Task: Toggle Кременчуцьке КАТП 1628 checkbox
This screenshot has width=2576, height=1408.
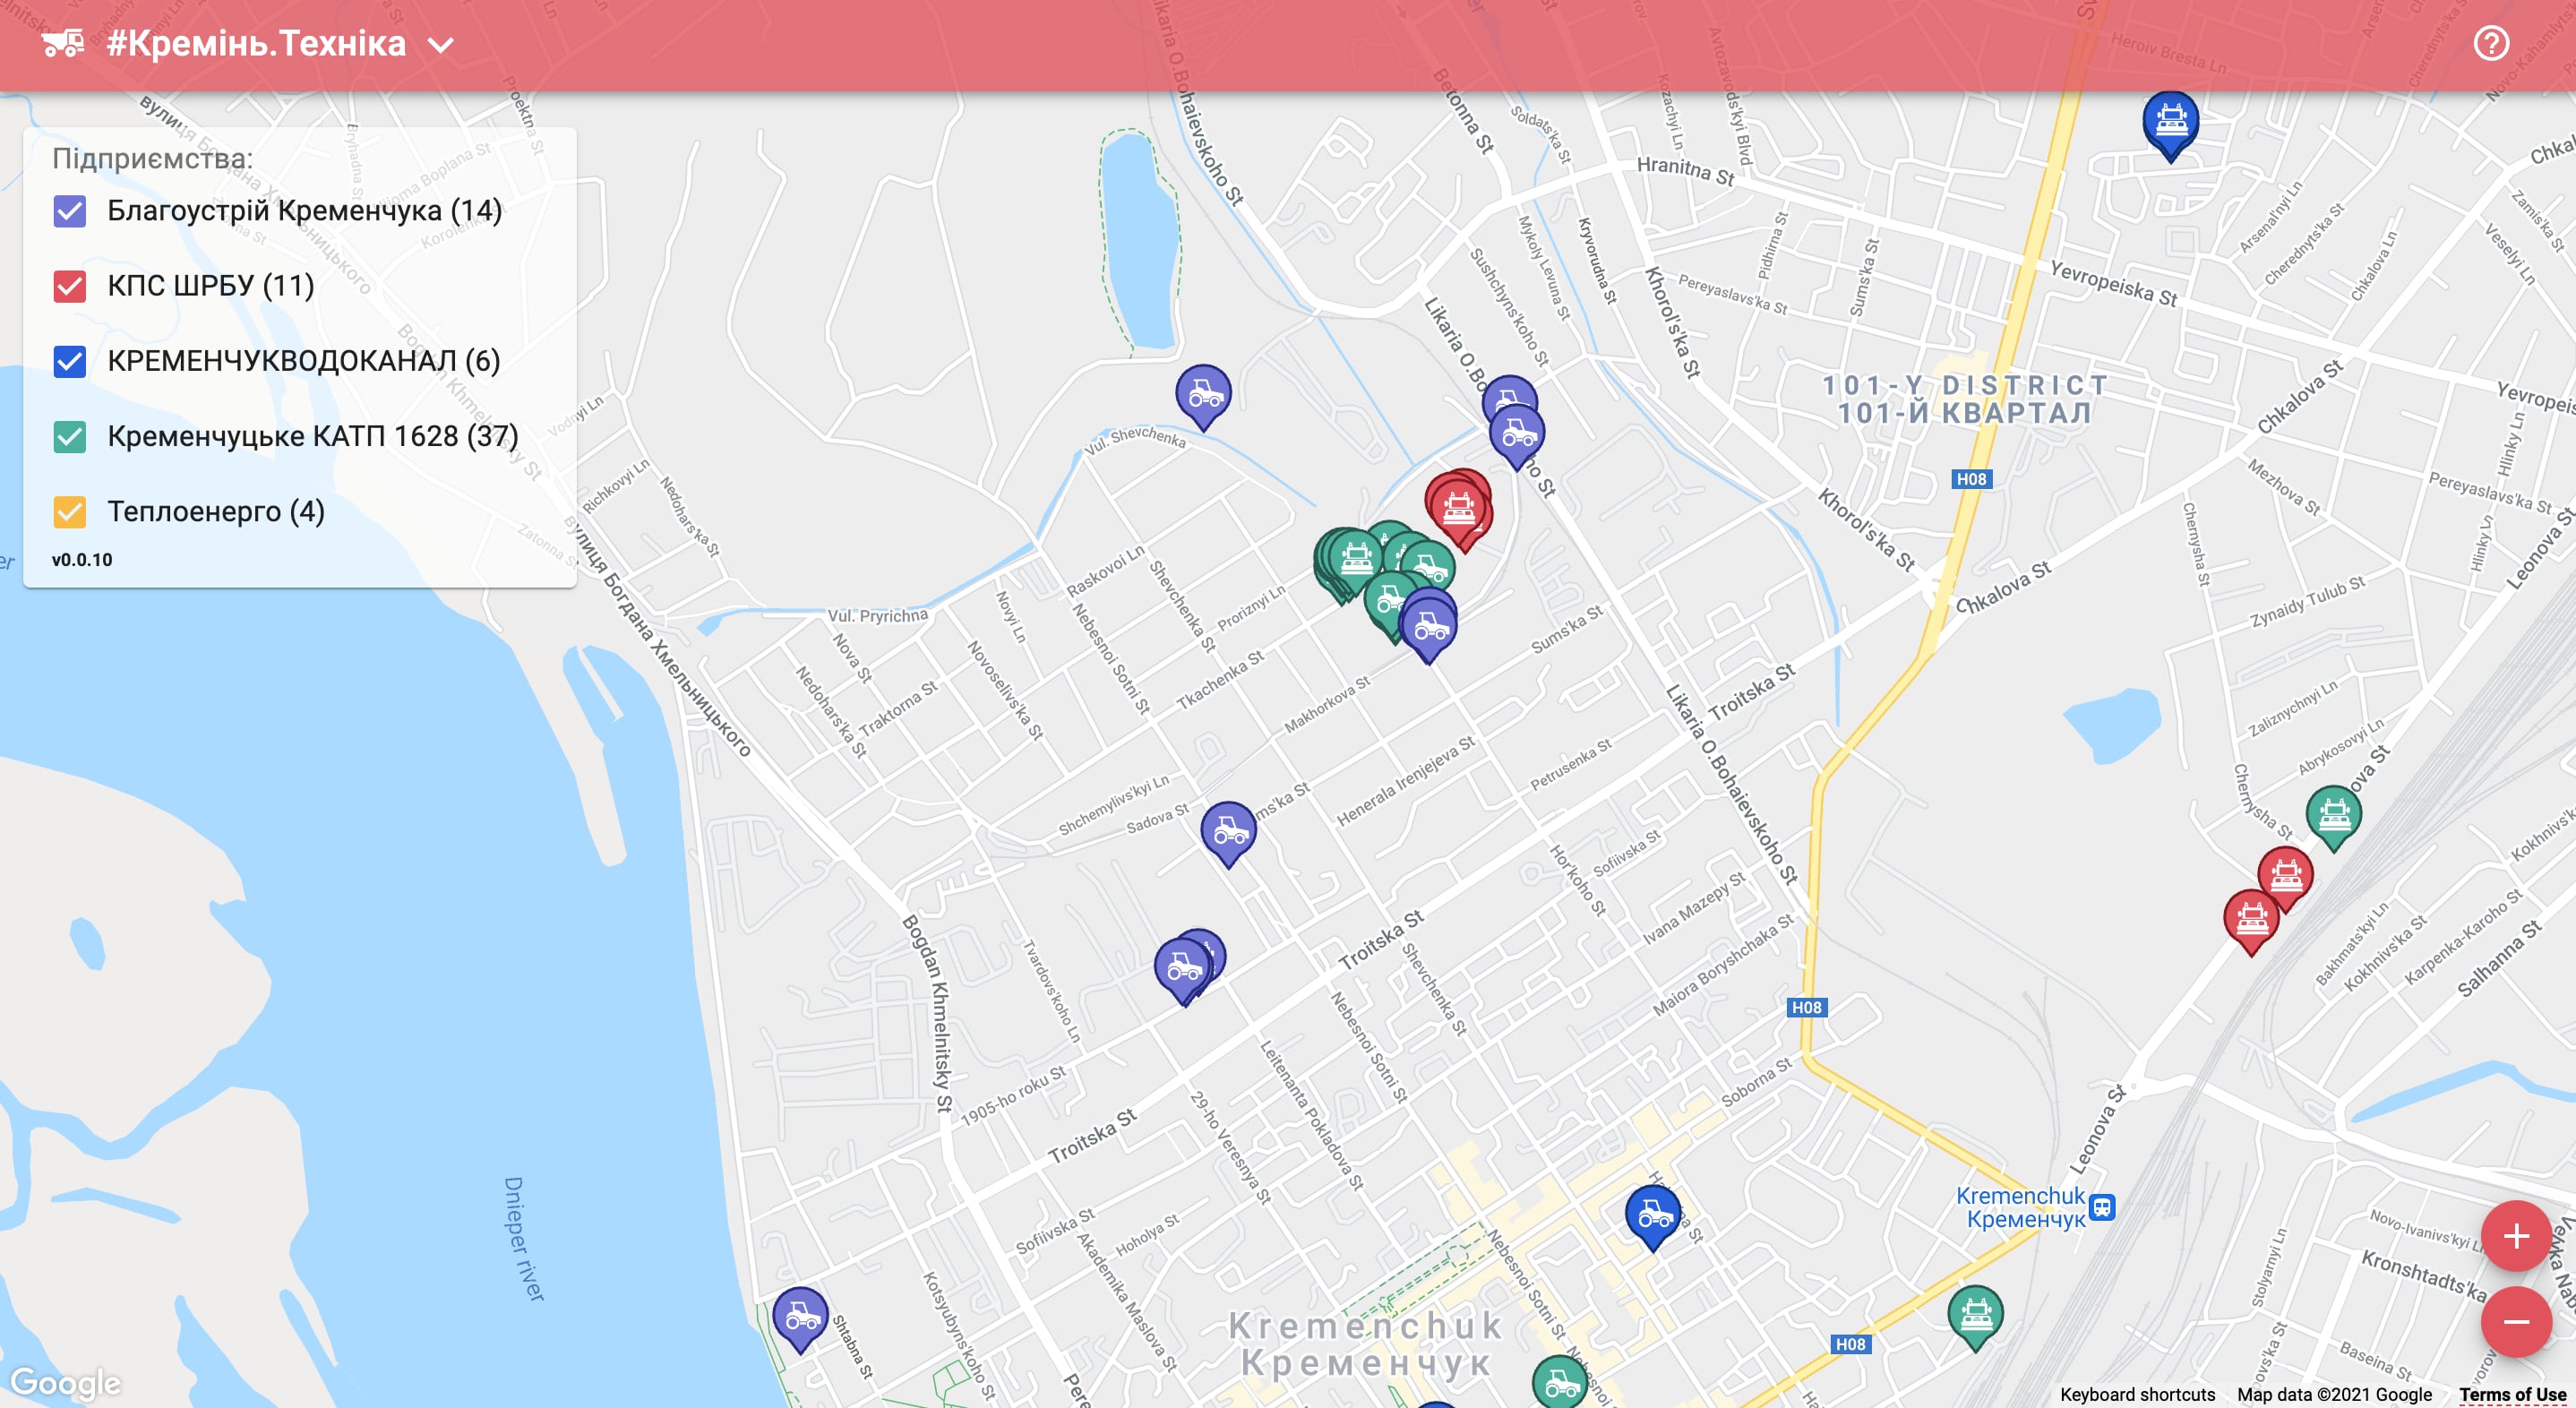Action: tap(70, 436)
